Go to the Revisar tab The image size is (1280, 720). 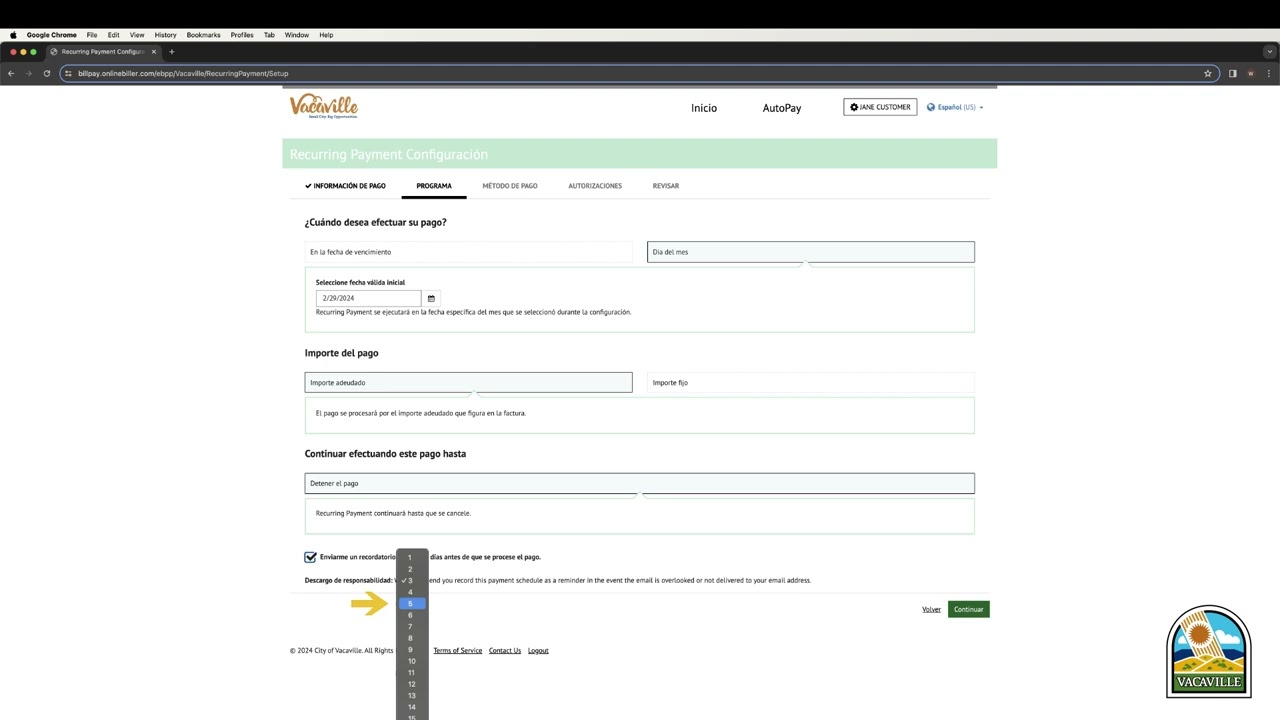pos(666,186)
